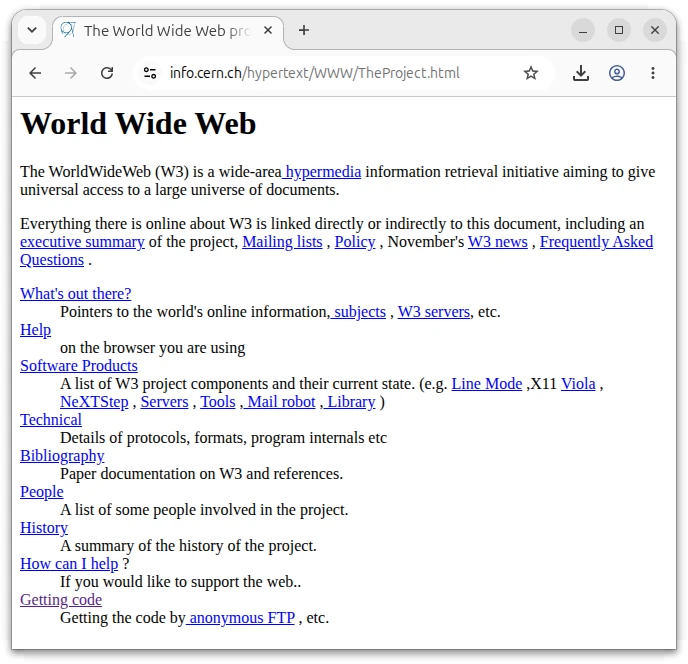Image resolution: width=688 pixels, height=664 pixels.
Task: Follow the How can I help link
Action: click(x=69, y=564)
